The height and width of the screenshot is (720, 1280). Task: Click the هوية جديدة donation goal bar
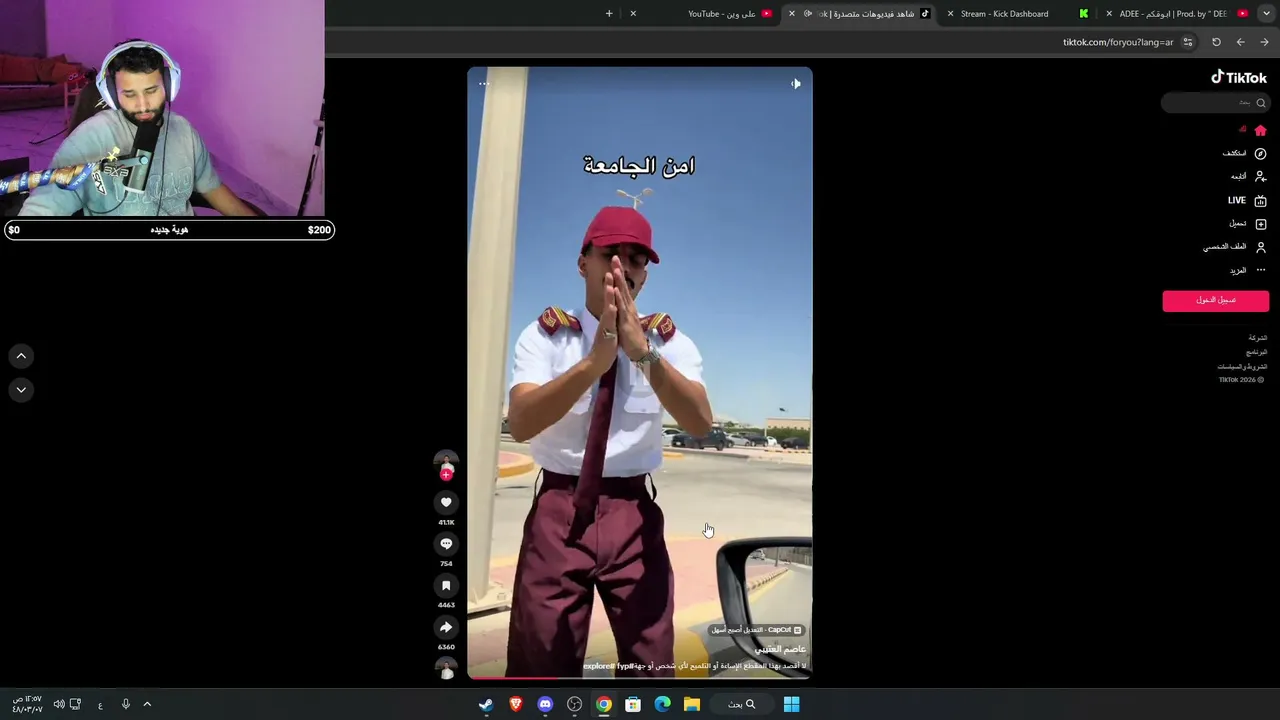(x=168, y=230)
